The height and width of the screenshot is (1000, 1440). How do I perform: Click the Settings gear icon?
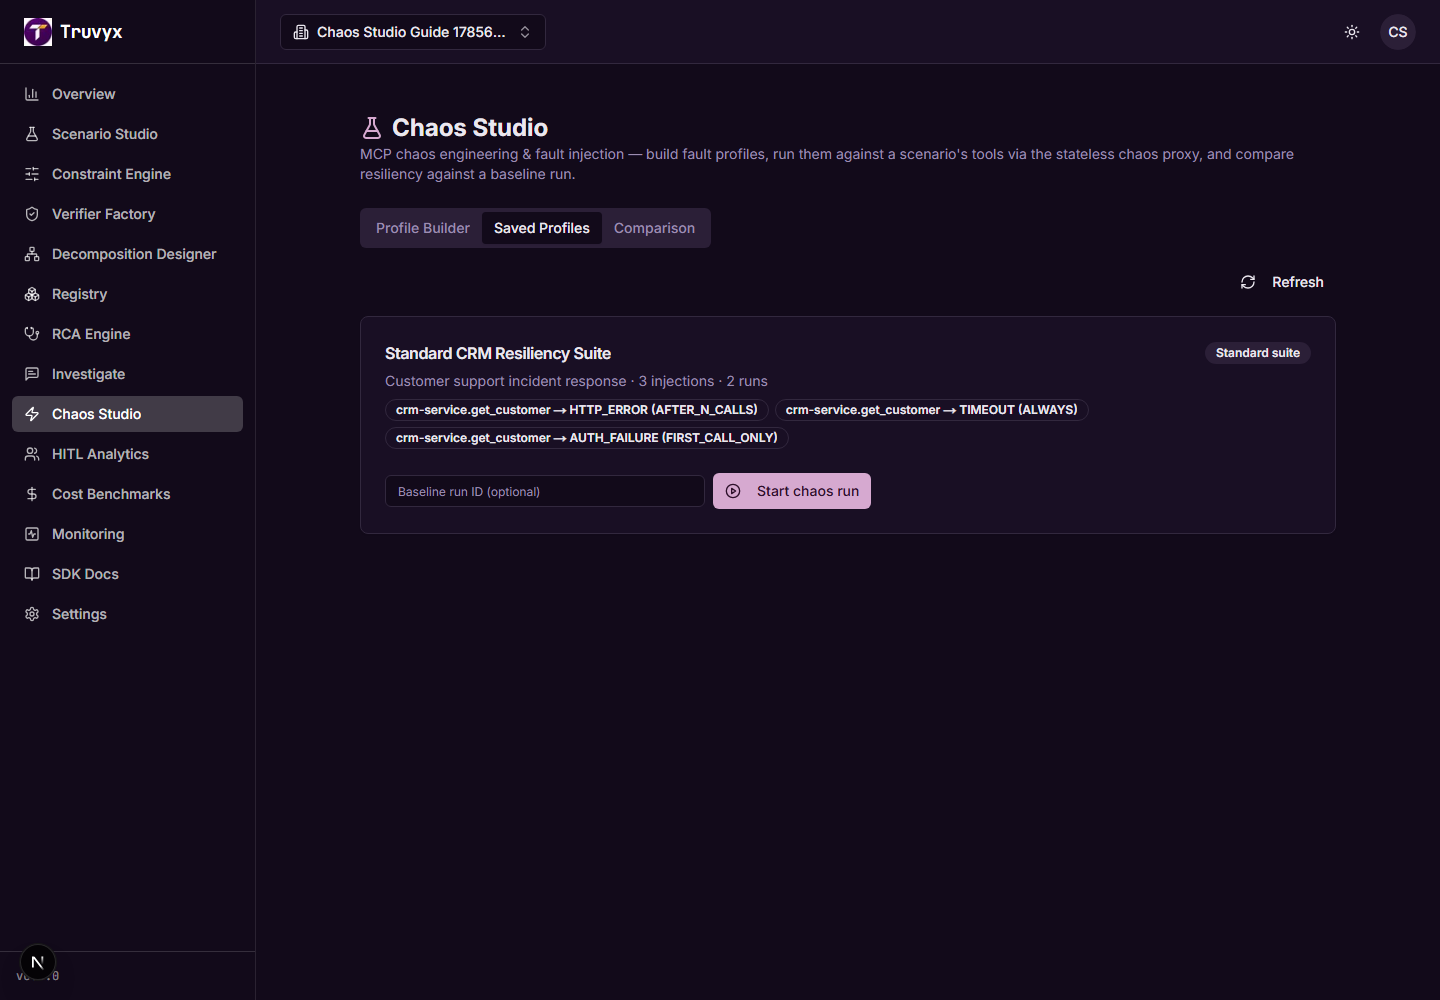(32, 614)
